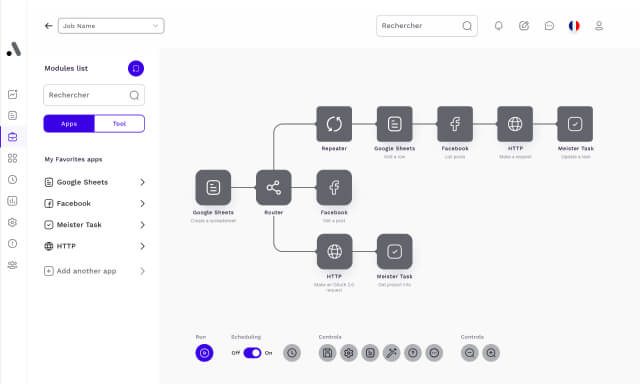Switch to the Tool tab
The height and width of the screenshot is (384, 640).
click(119, 124)
